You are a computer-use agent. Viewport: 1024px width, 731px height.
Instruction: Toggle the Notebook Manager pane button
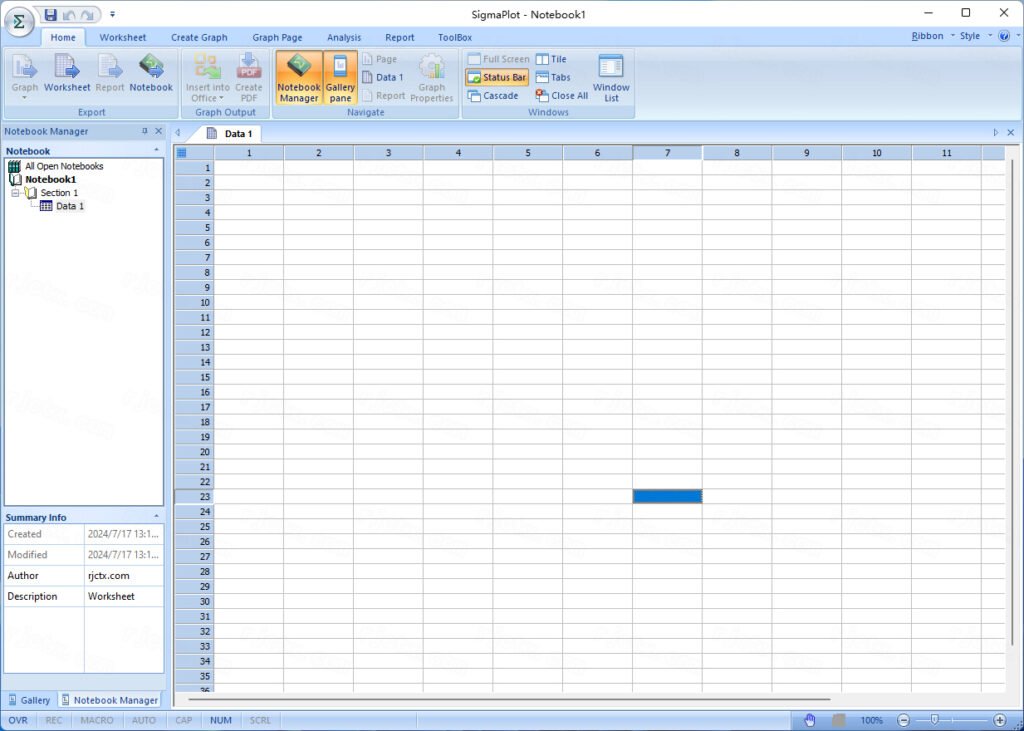point(299,77)
